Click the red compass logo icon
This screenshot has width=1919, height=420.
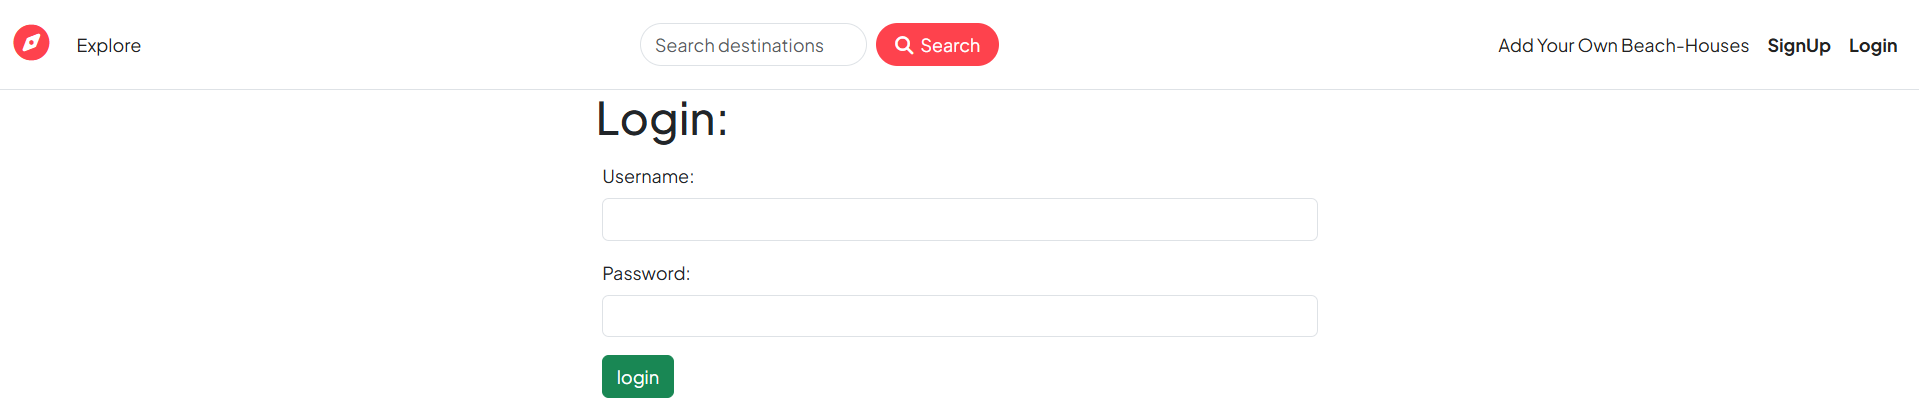(31, 43)
